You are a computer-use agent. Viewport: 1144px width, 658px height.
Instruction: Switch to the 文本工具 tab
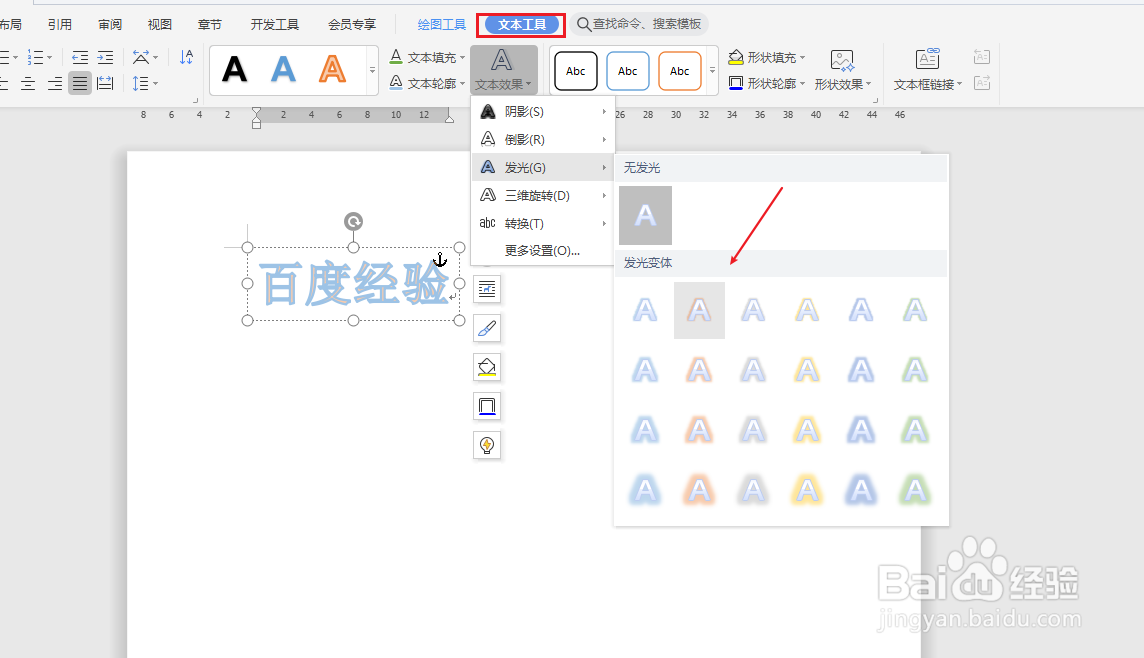tap(522, 25)
